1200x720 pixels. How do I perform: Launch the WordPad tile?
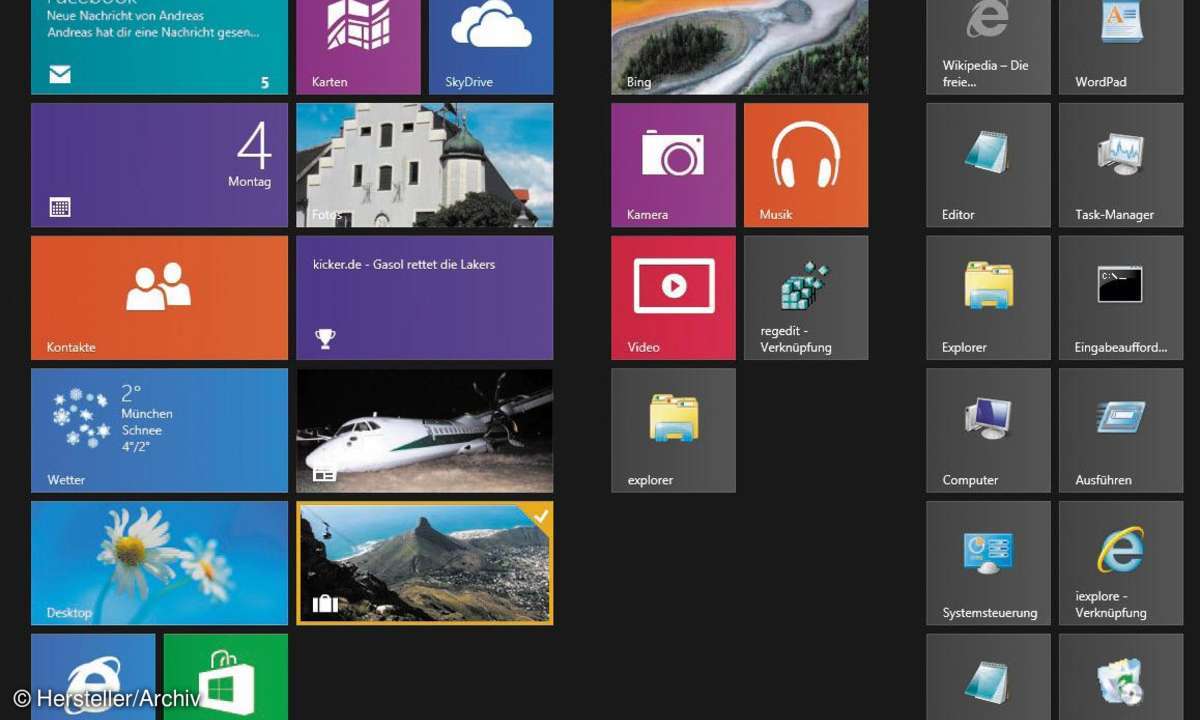coord(1121,47)
